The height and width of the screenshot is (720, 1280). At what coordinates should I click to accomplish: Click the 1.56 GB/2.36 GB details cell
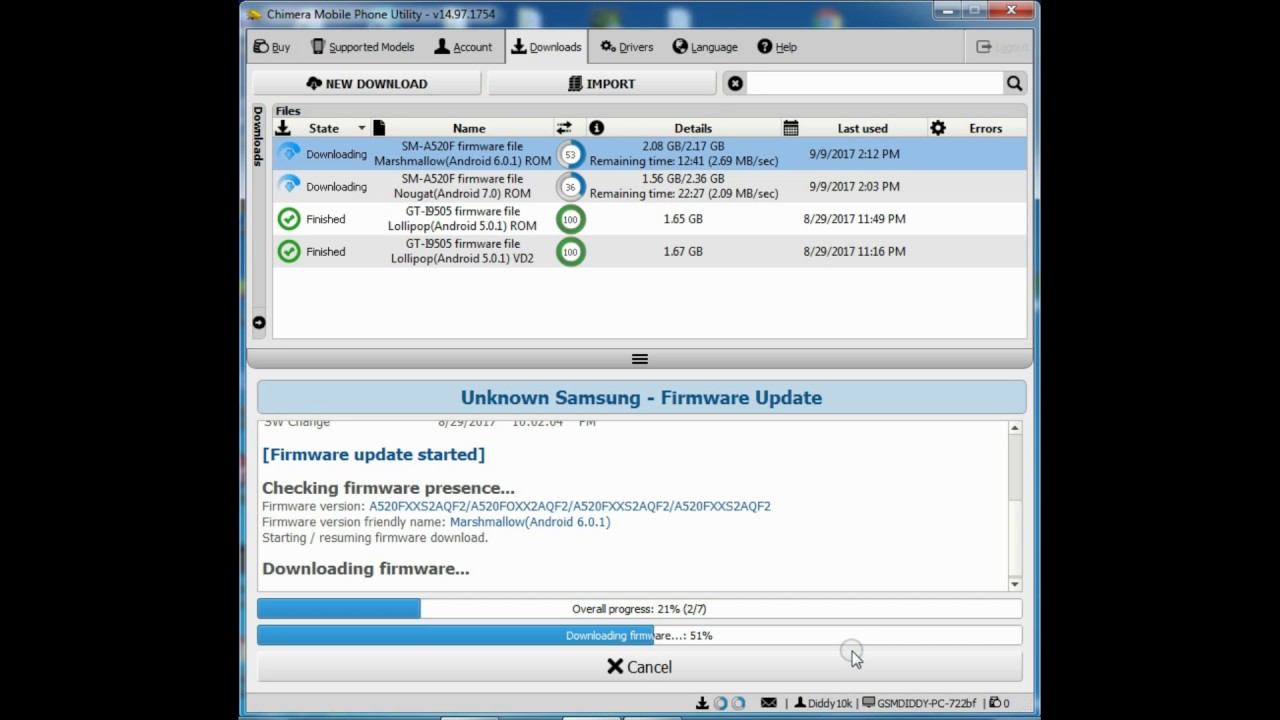tap(684, 186)
